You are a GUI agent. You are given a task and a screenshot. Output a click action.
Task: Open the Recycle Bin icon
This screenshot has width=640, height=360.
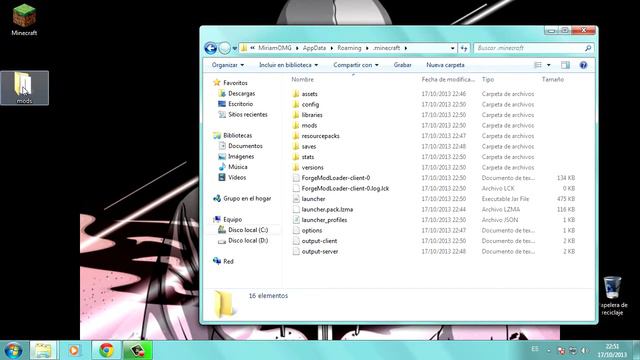[613, 296]
